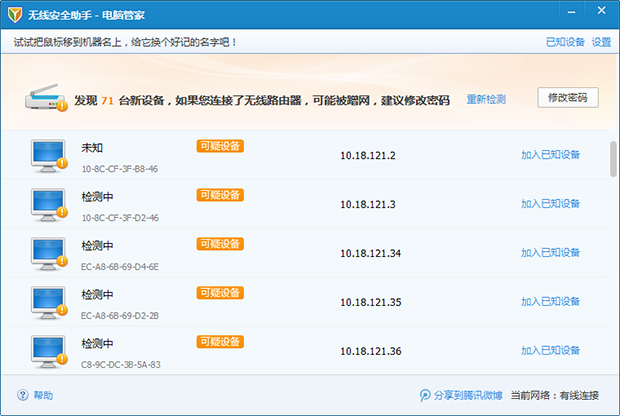Open 已知设备 known devices list

point(564,42)
